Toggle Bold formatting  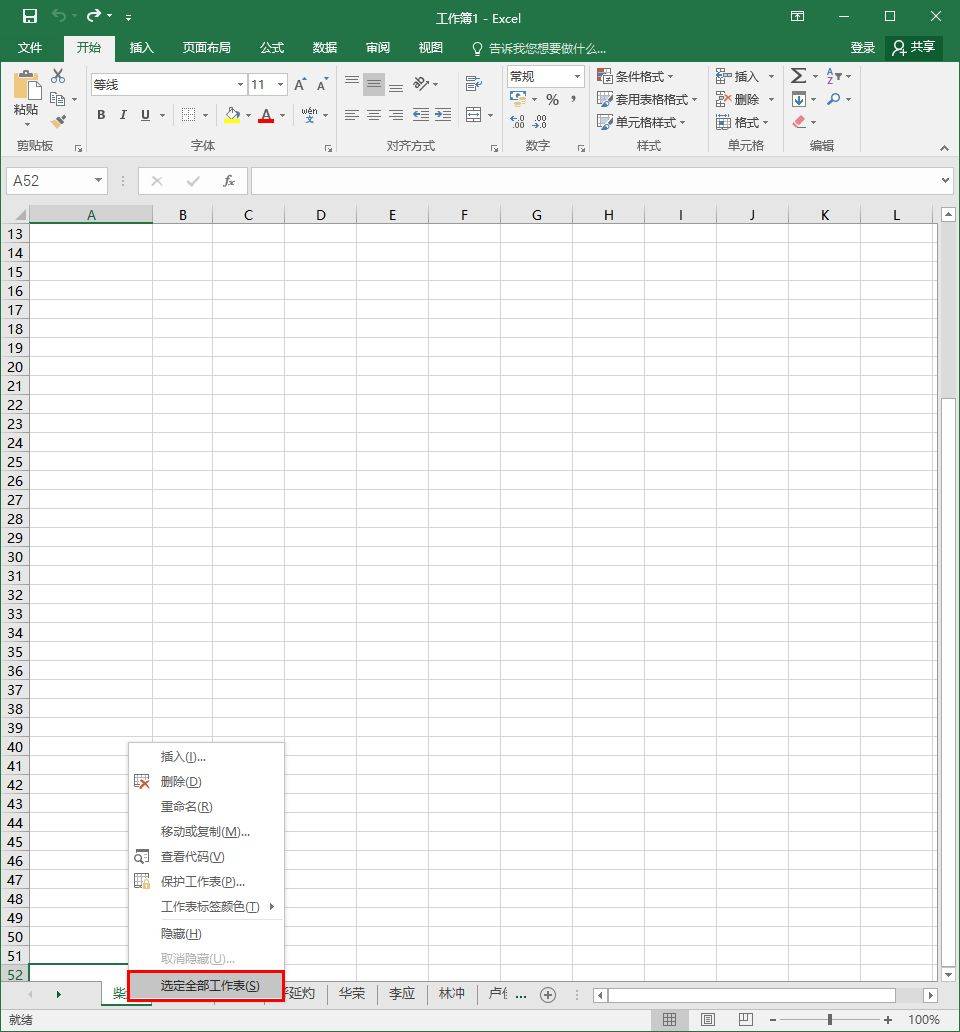101,115
